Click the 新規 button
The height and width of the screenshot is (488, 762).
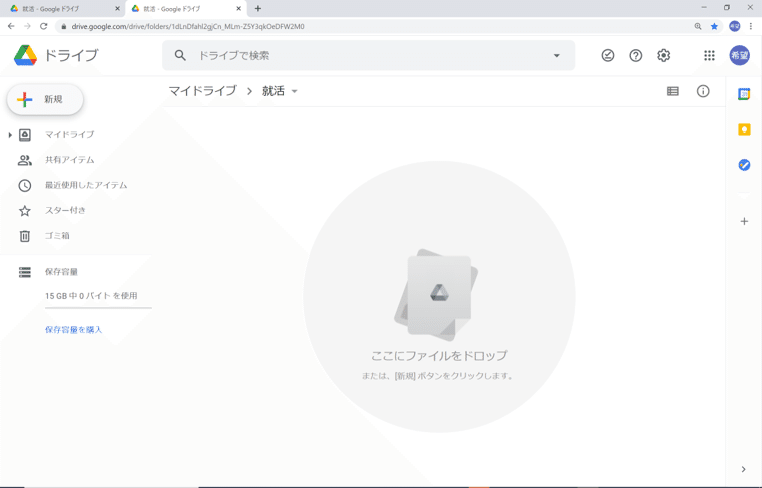click(45, 100)
